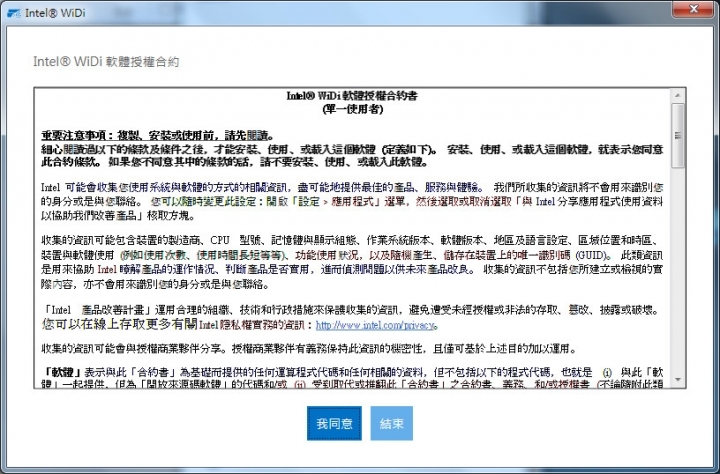This screenshot has width=720, height=474.
Task: Click the 我同意 agree button
Action: tap(334, 423)
